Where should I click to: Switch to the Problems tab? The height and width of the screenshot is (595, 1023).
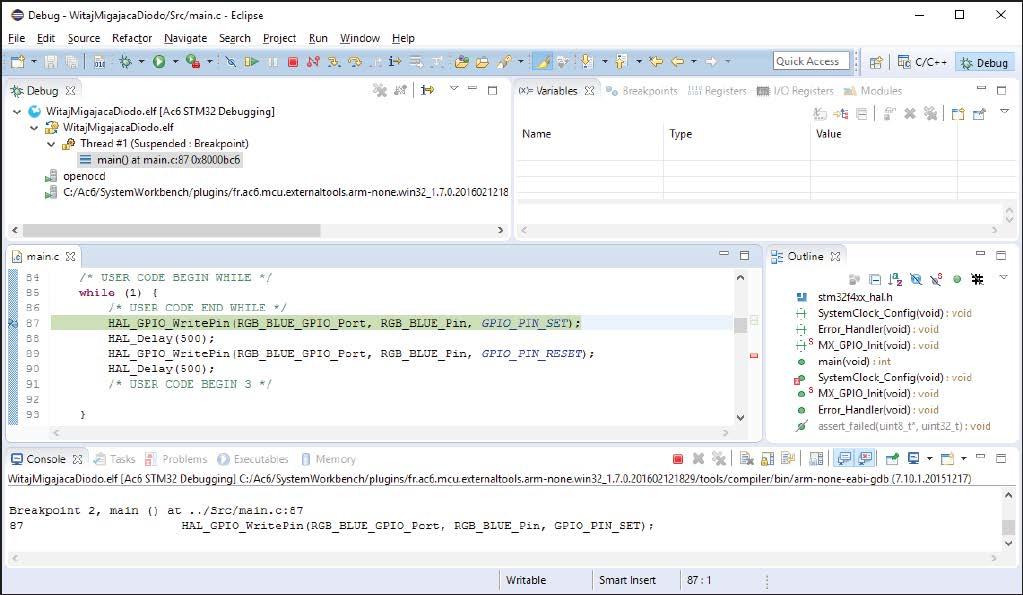[176, 459]
